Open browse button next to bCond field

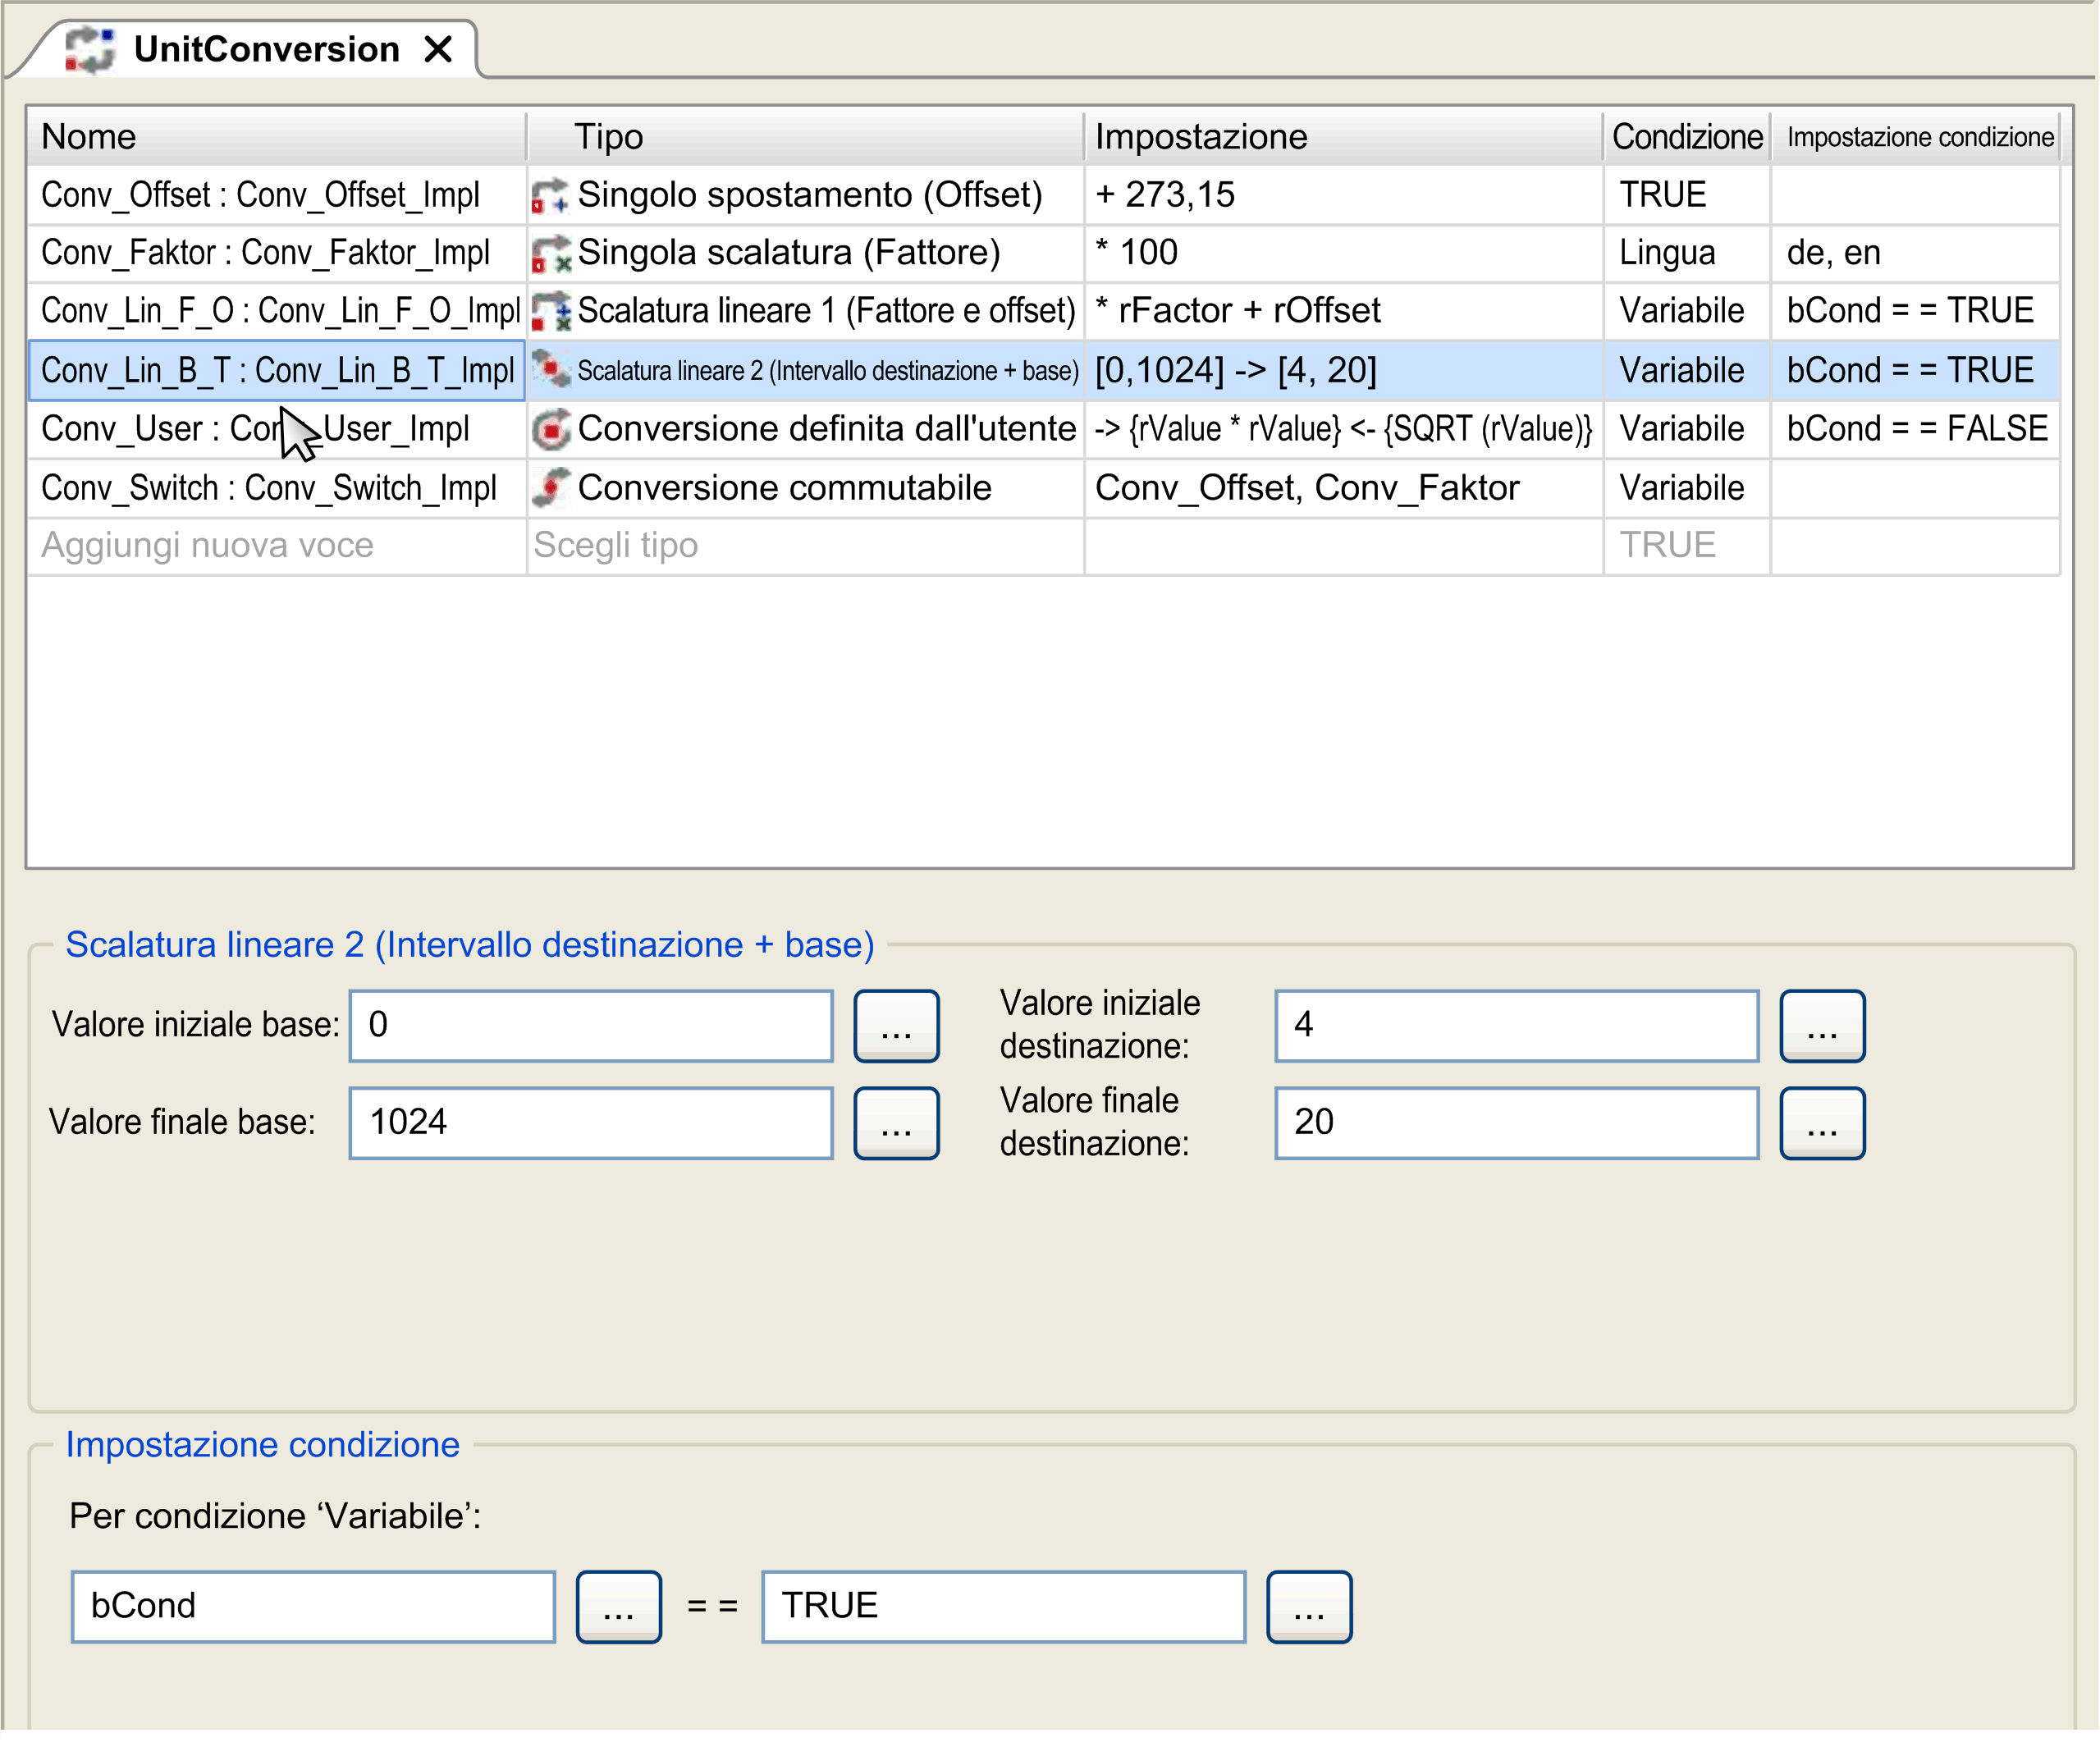(618, 1606)
